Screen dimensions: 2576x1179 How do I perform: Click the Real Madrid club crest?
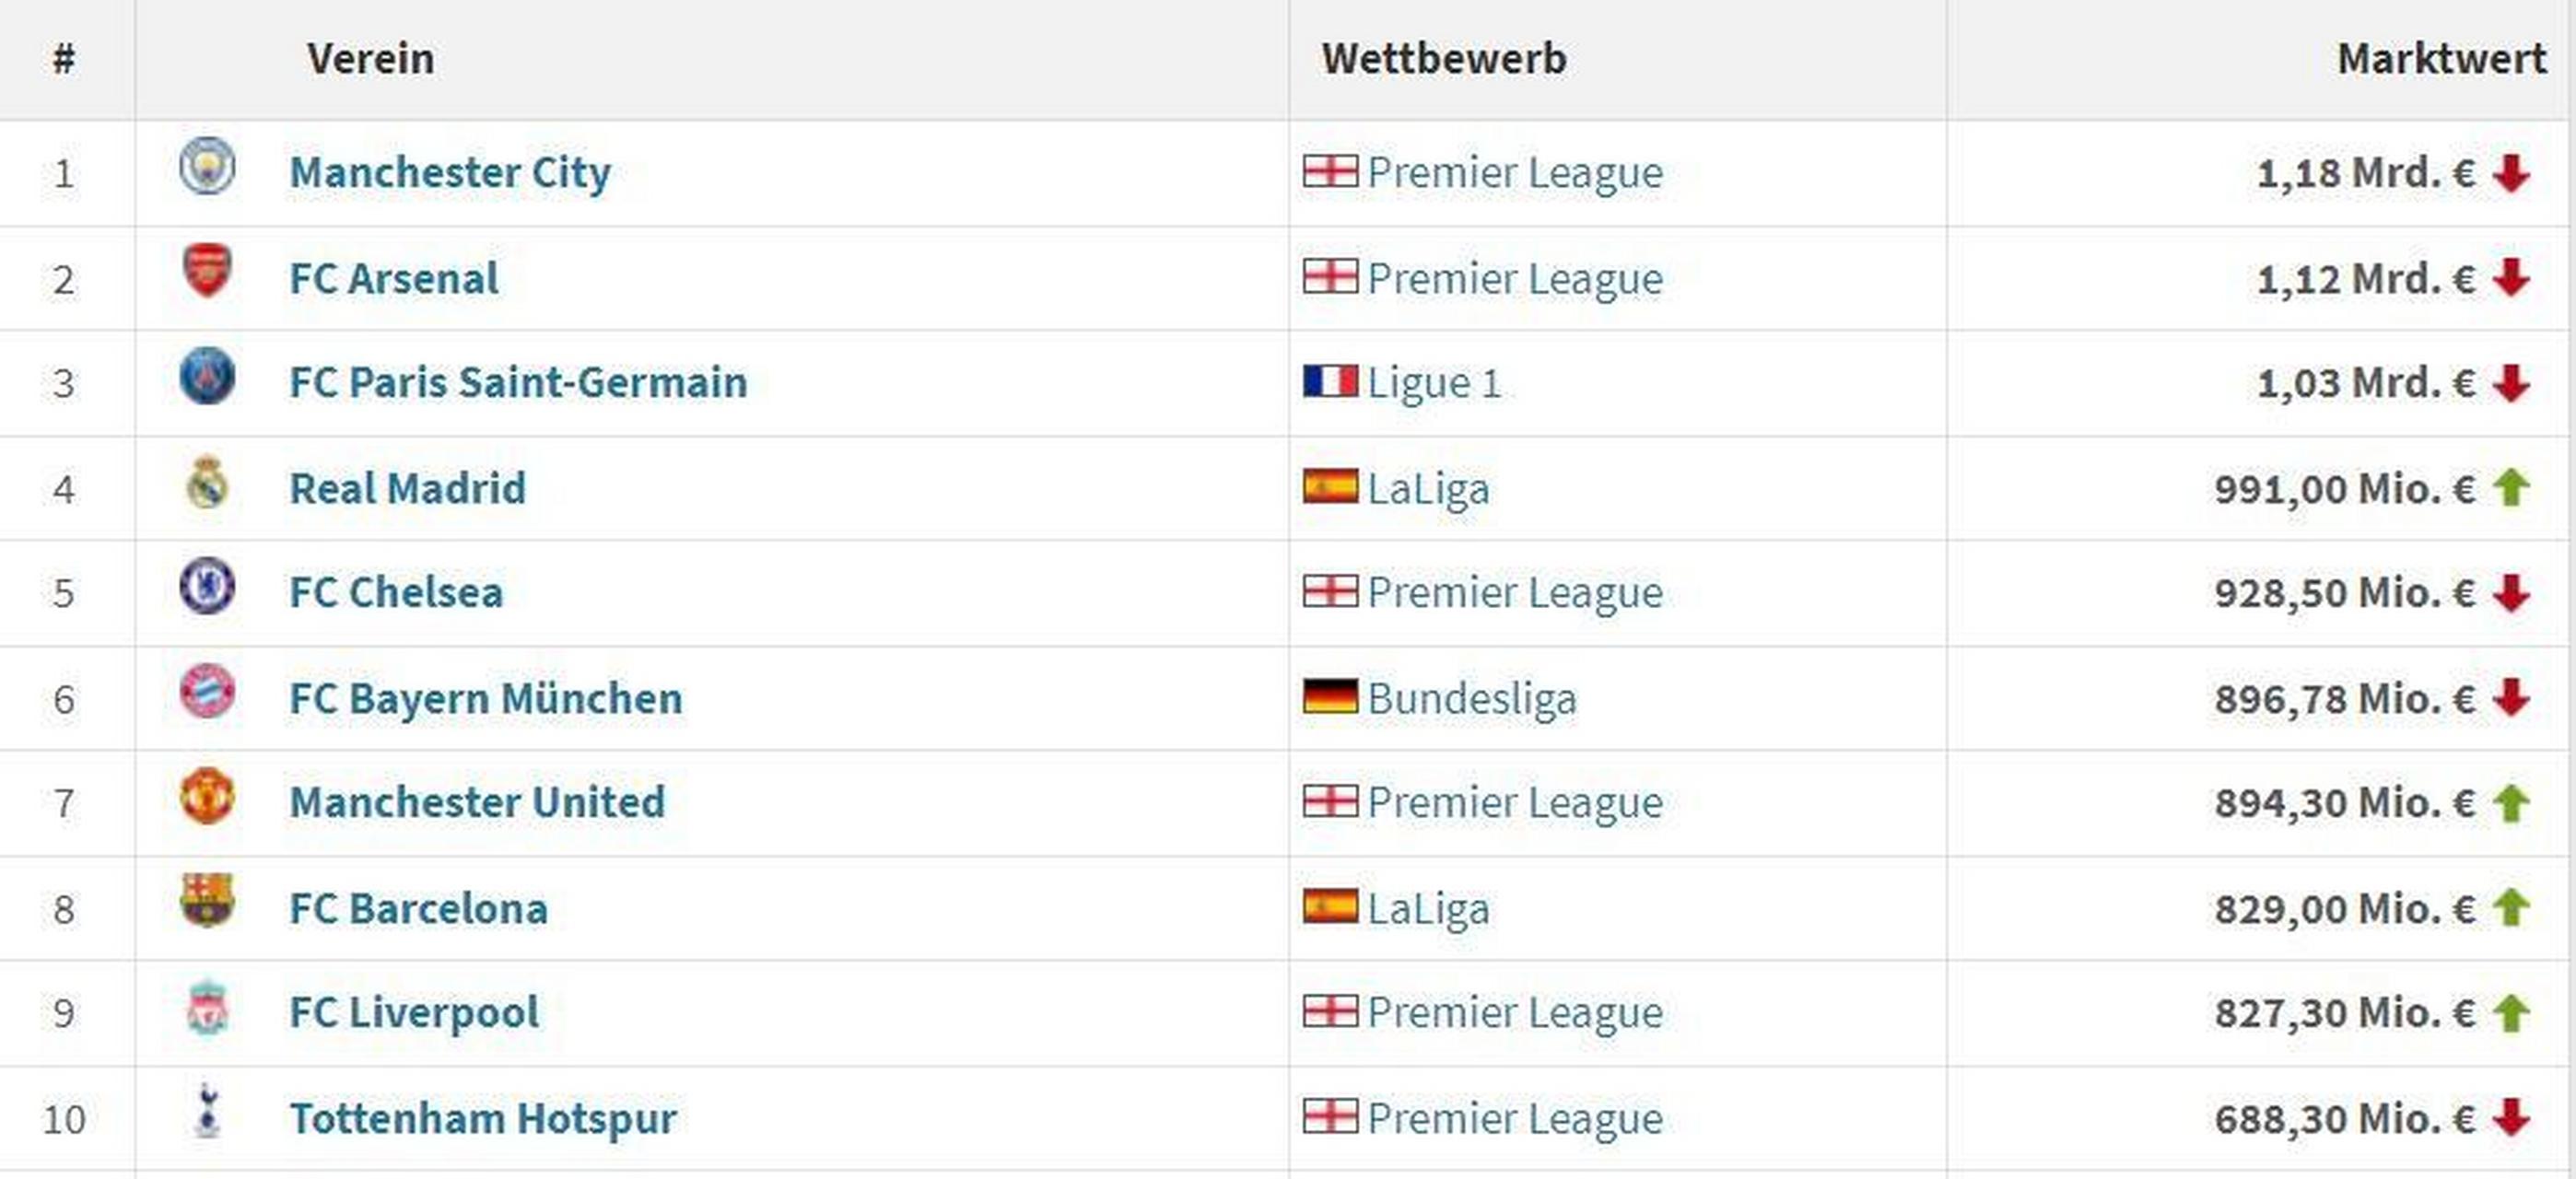pos(207,482)
